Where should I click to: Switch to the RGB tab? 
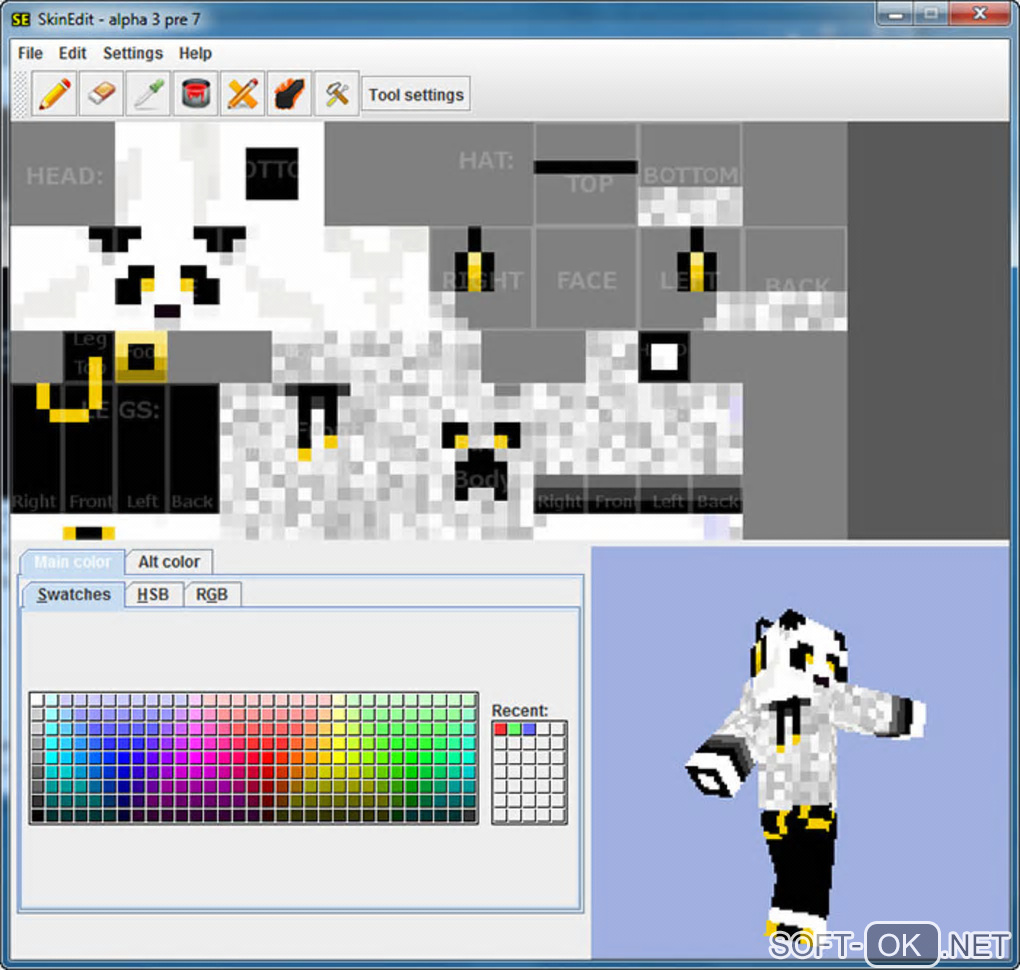(x=212, y=595)
